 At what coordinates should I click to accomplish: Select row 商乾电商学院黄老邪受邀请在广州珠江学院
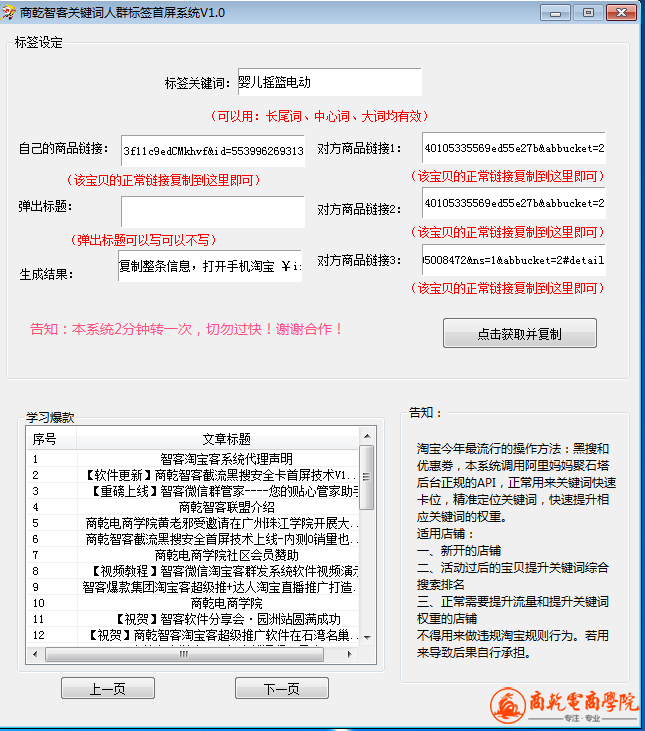[193, 523]
